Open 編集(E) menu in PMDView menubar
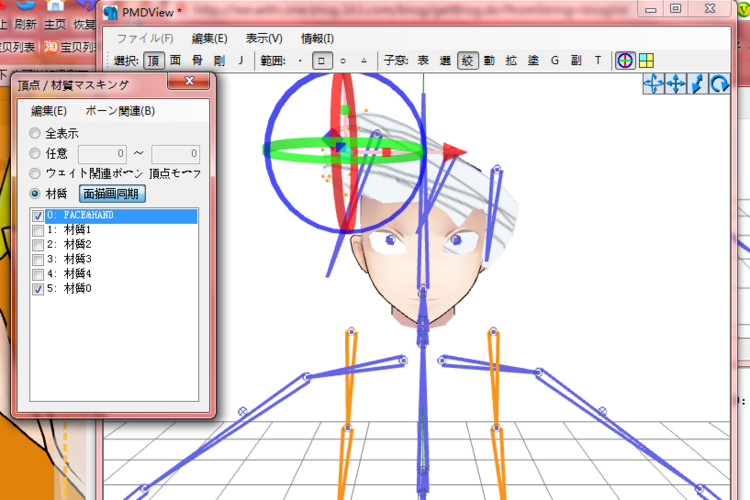The width and height of the screenshot is (750, 500). [x=210, y=38]
